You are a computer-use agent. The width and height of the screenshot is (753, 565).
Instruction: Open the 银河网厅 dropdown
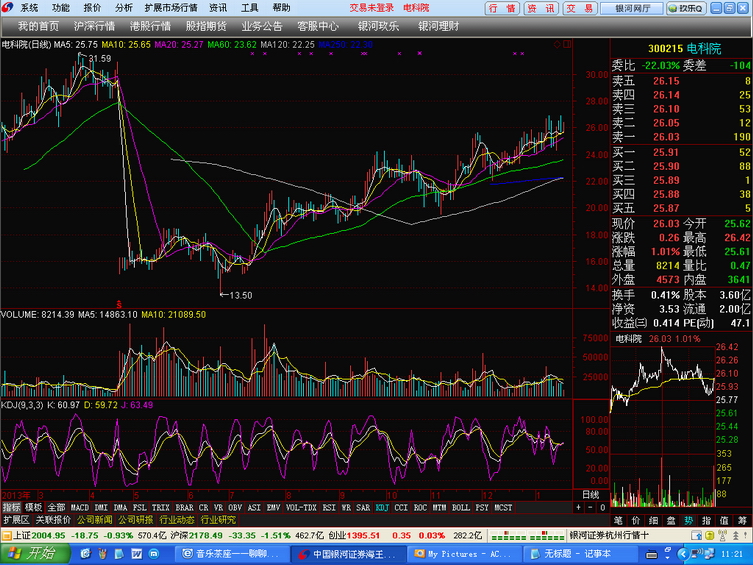pyautogui.click(x=633, y=8)
